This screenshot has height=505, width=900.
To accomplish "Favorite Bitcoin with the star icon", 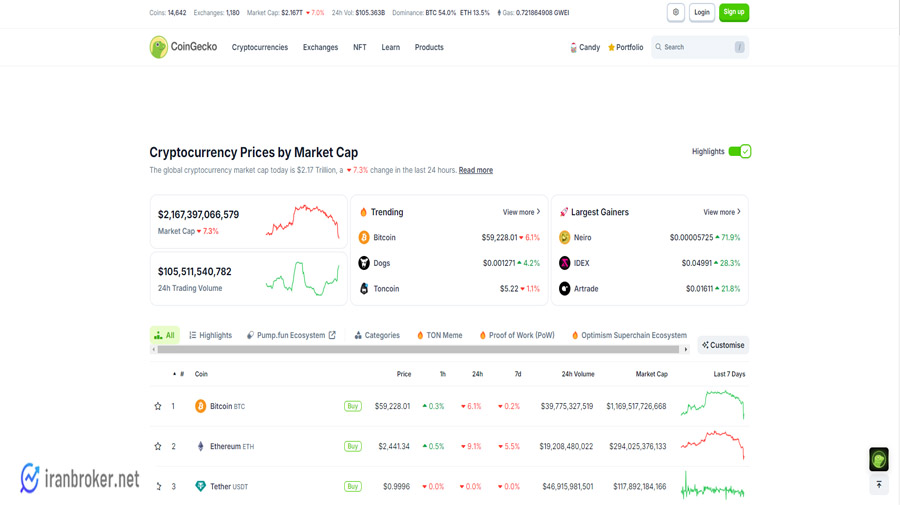I will click(x=158, y=406).
